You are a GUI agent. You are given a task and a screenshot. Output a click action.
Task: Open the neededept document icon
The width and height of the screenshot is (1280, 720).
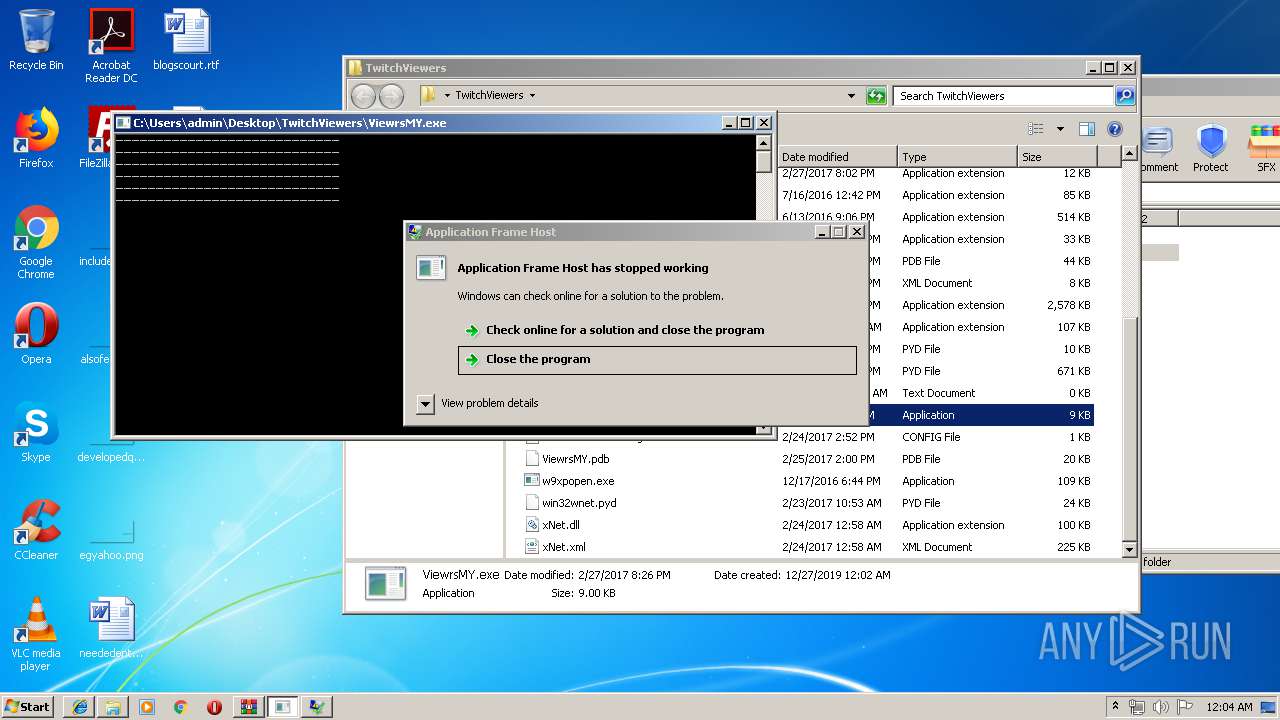(111, 628)
